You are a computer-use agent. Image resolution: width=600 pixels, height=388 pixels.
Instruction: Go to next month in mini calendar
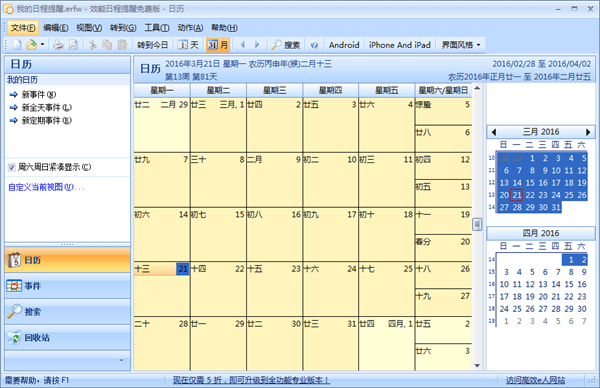click(x=588, y=132)
